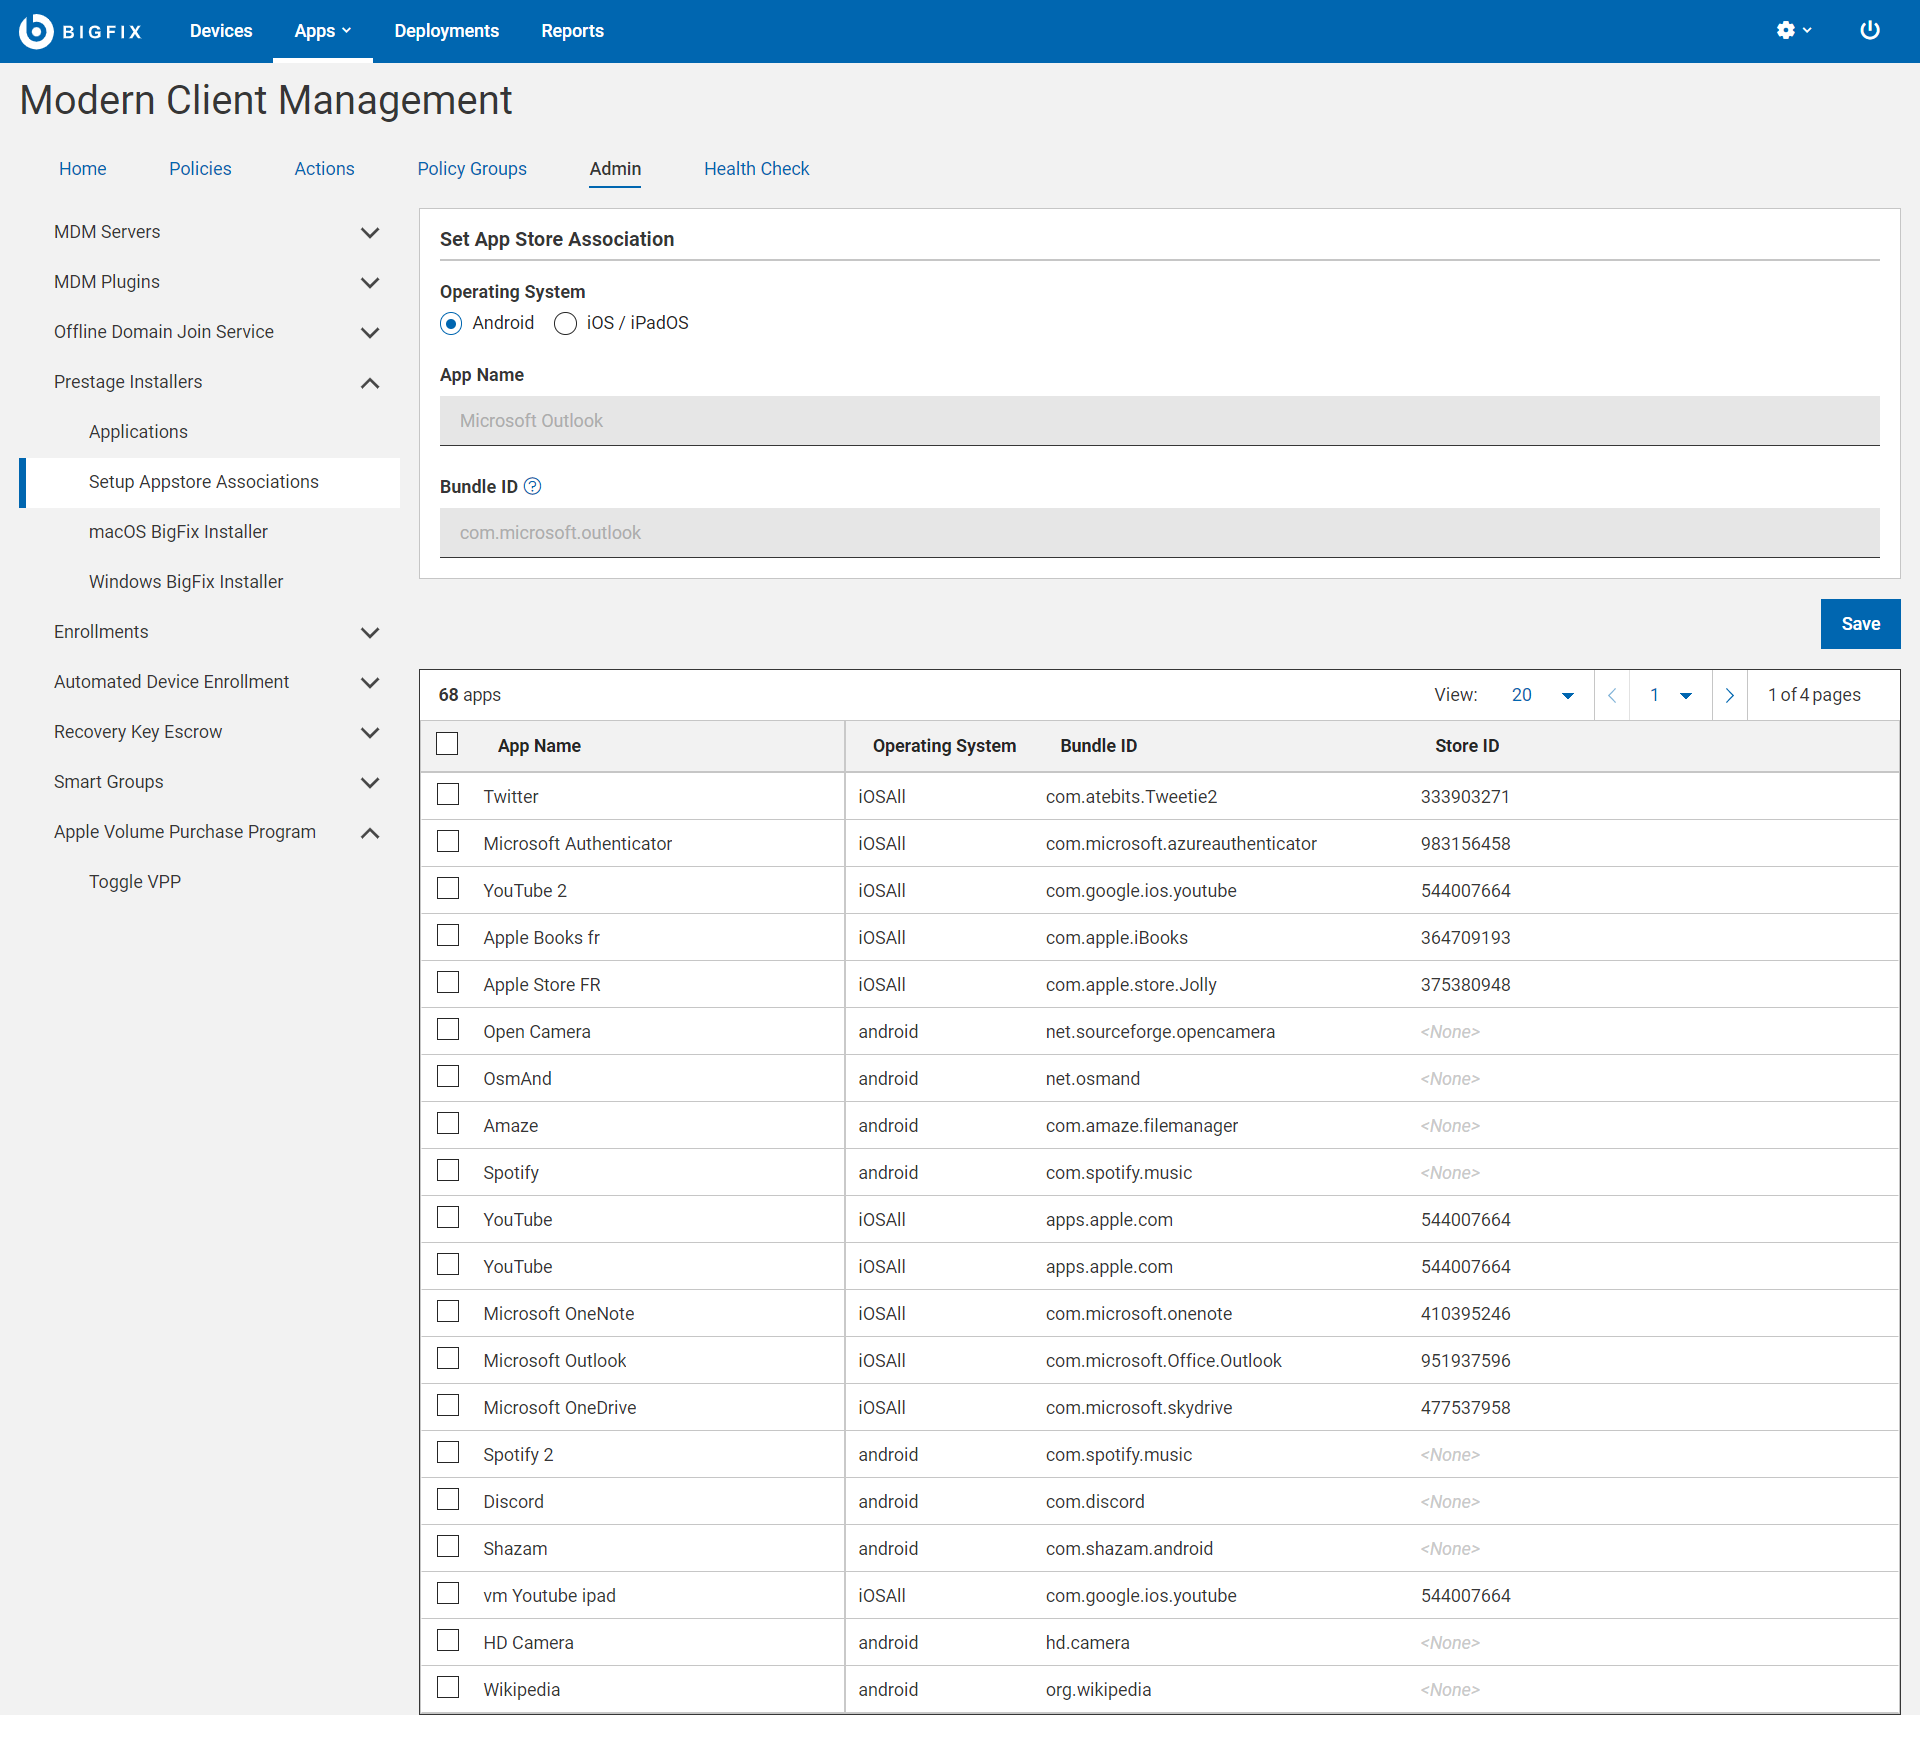The width and height of the screenshot is (1920, 1740).
Task: Open the page number dropdown
Action: [1670, 695]
